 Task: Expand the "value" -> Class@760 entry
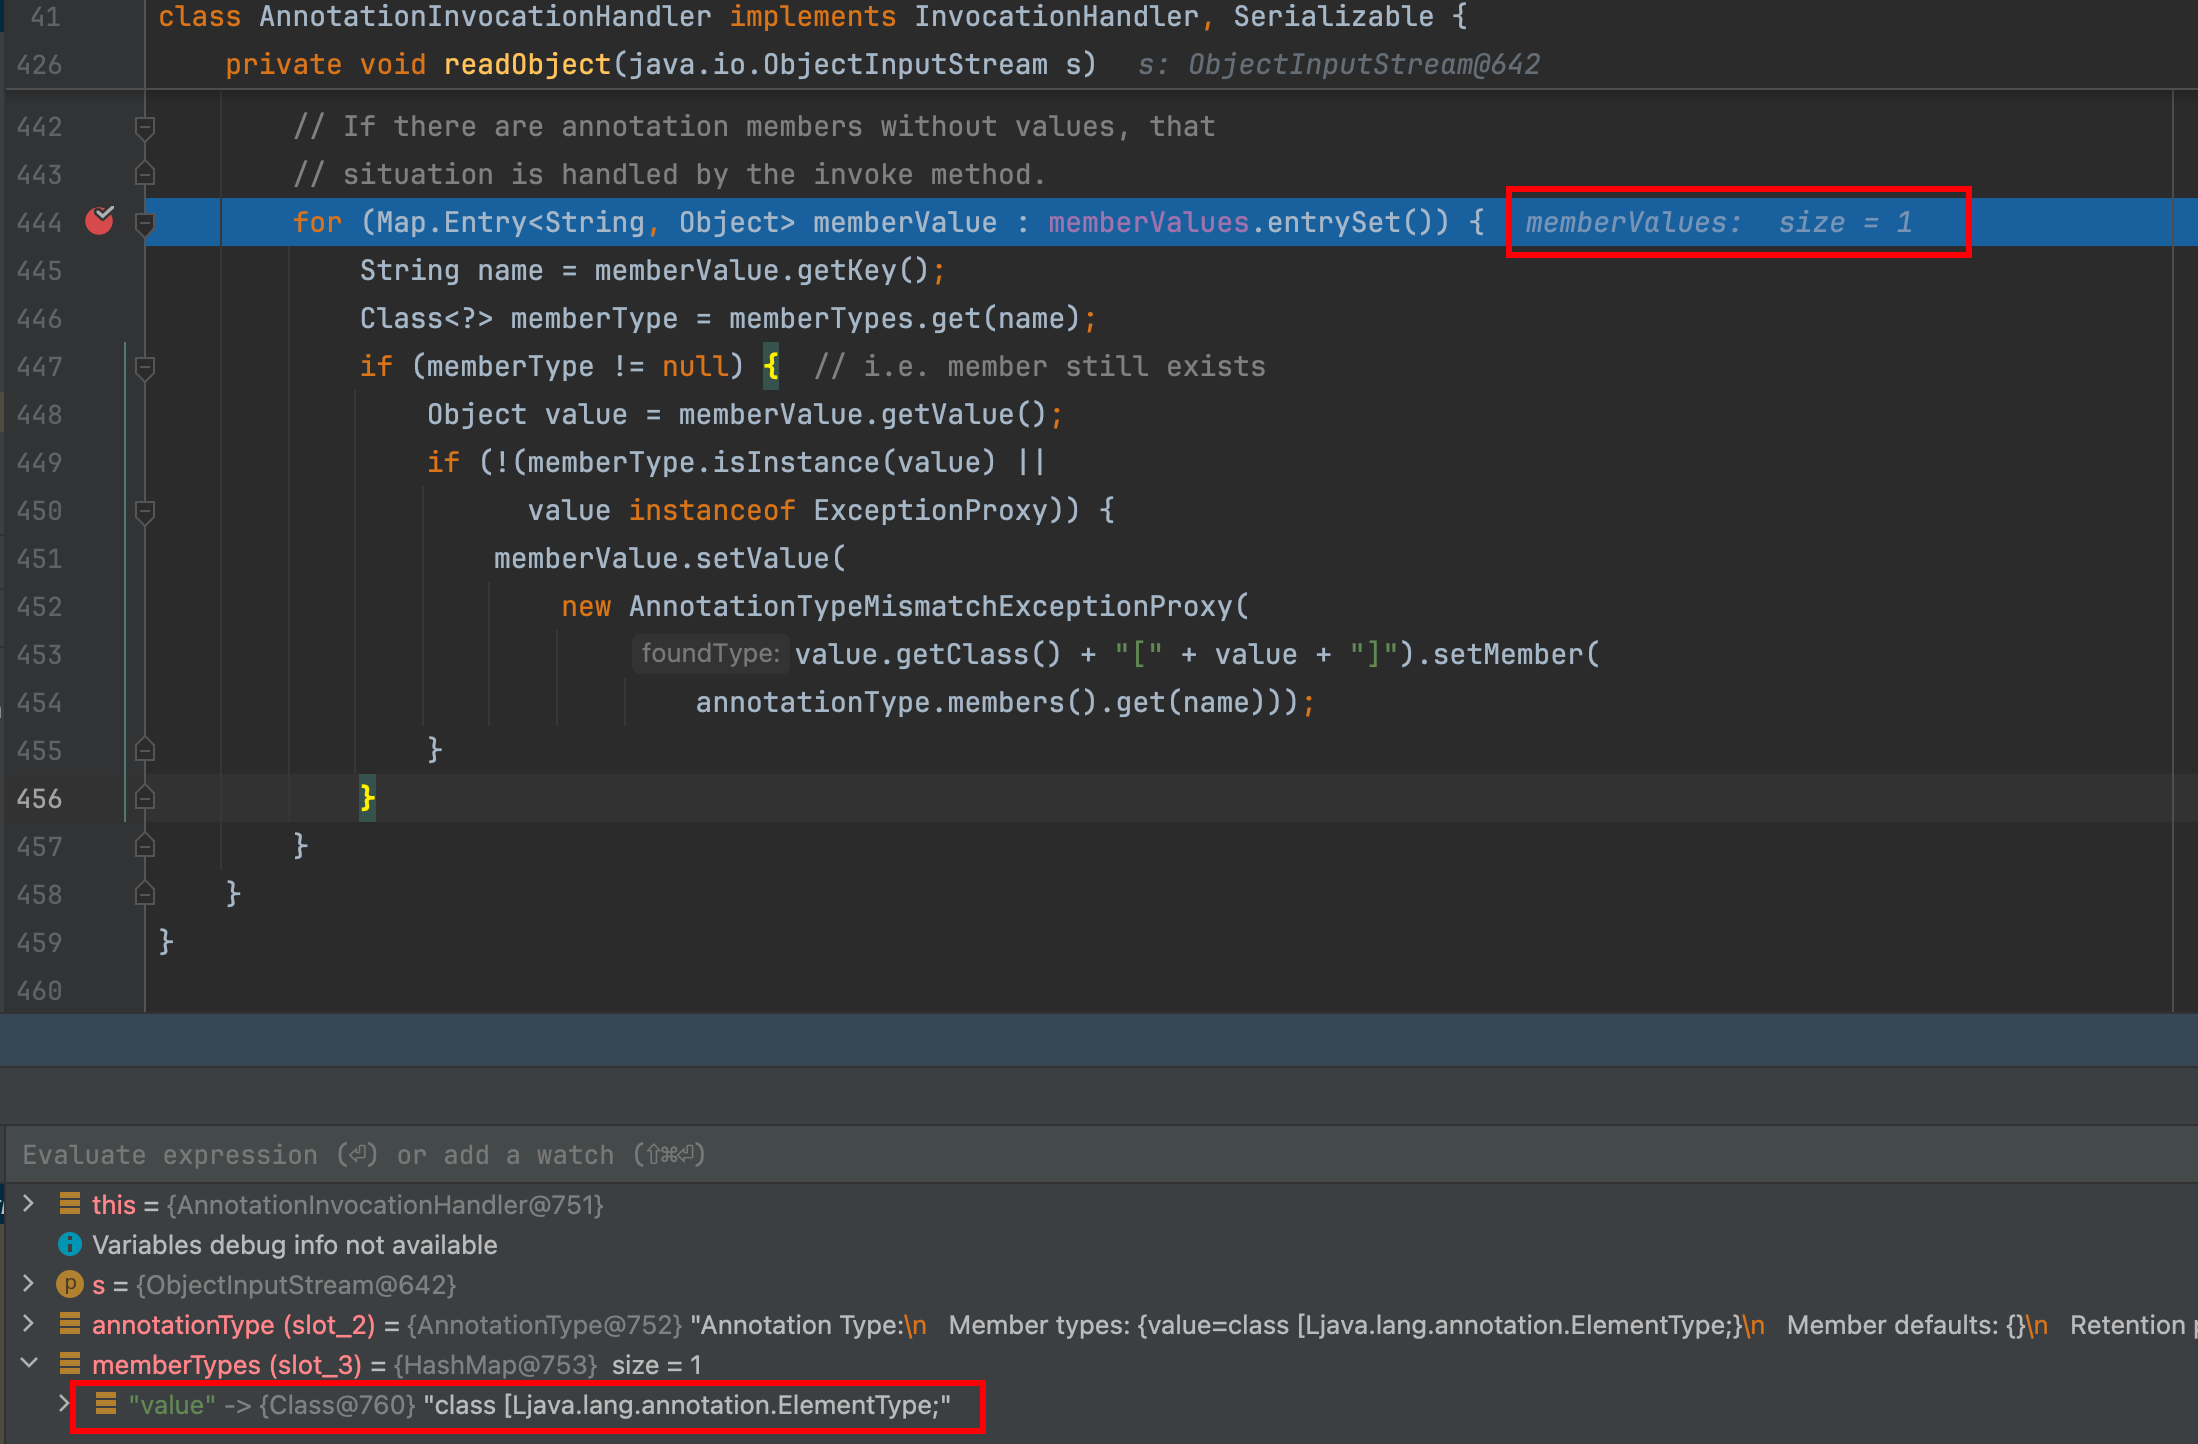(x=64, y=1404)
